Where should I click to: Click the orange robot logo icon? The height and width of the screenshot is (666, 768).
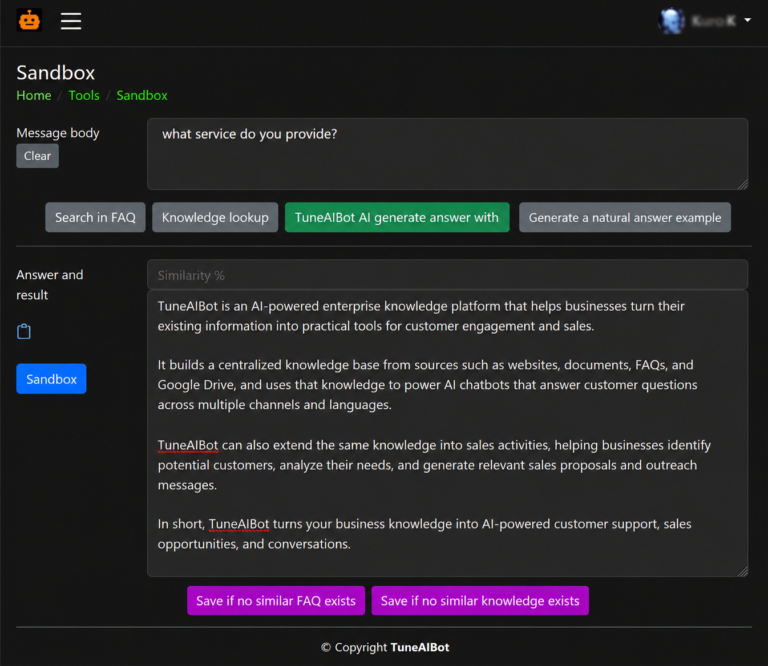point(29,20)
